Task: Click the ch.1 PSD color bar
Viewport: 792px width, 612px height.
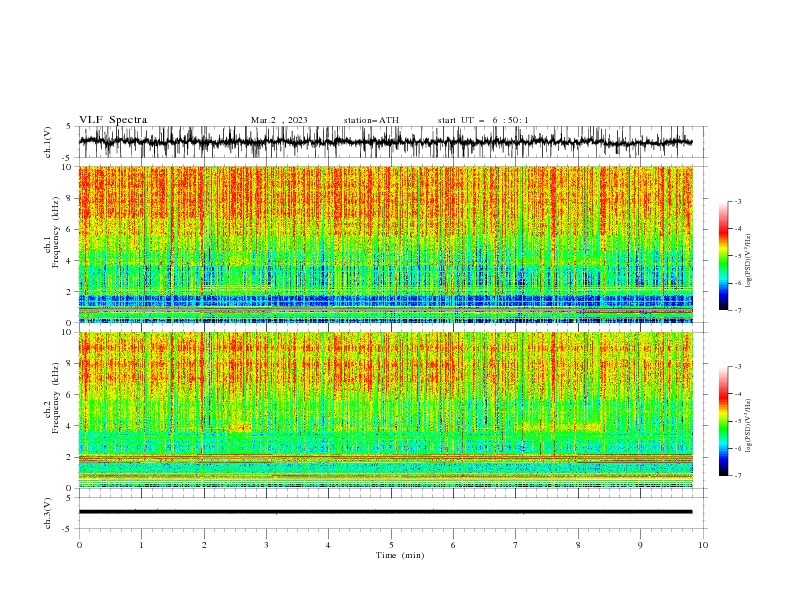Action: (x=723, y=256)
